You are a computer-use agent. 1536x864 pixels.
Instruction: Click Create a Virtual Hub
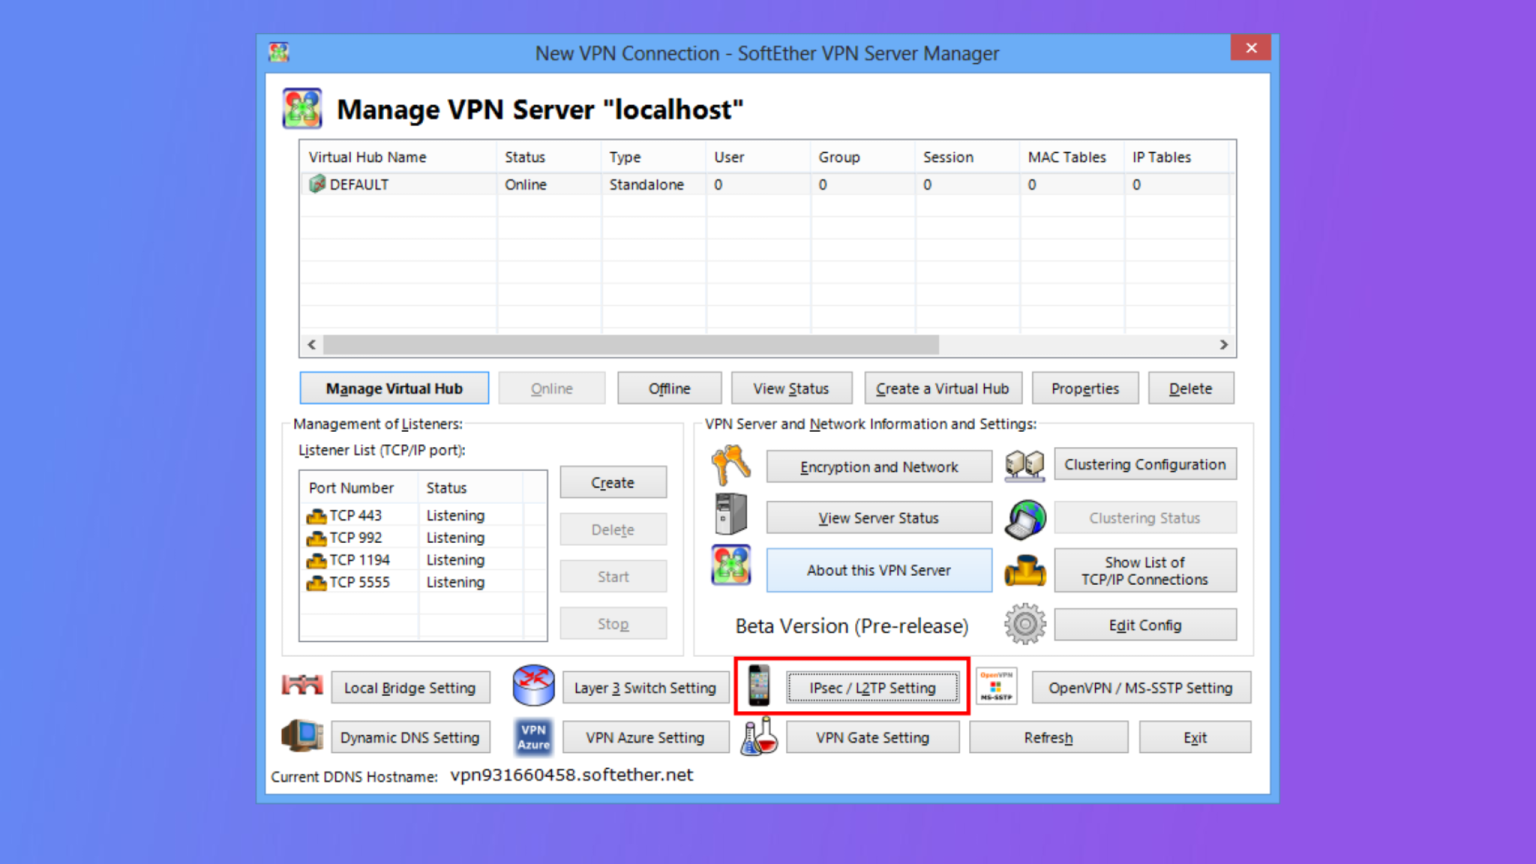941,388
